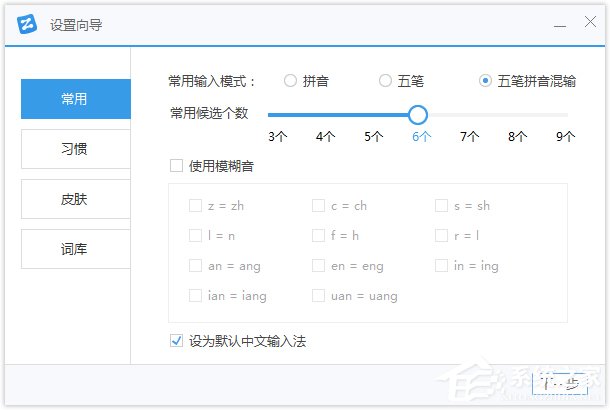Set candidate count to 7个
Screen dimensions: 610x410
pos(470,136)
